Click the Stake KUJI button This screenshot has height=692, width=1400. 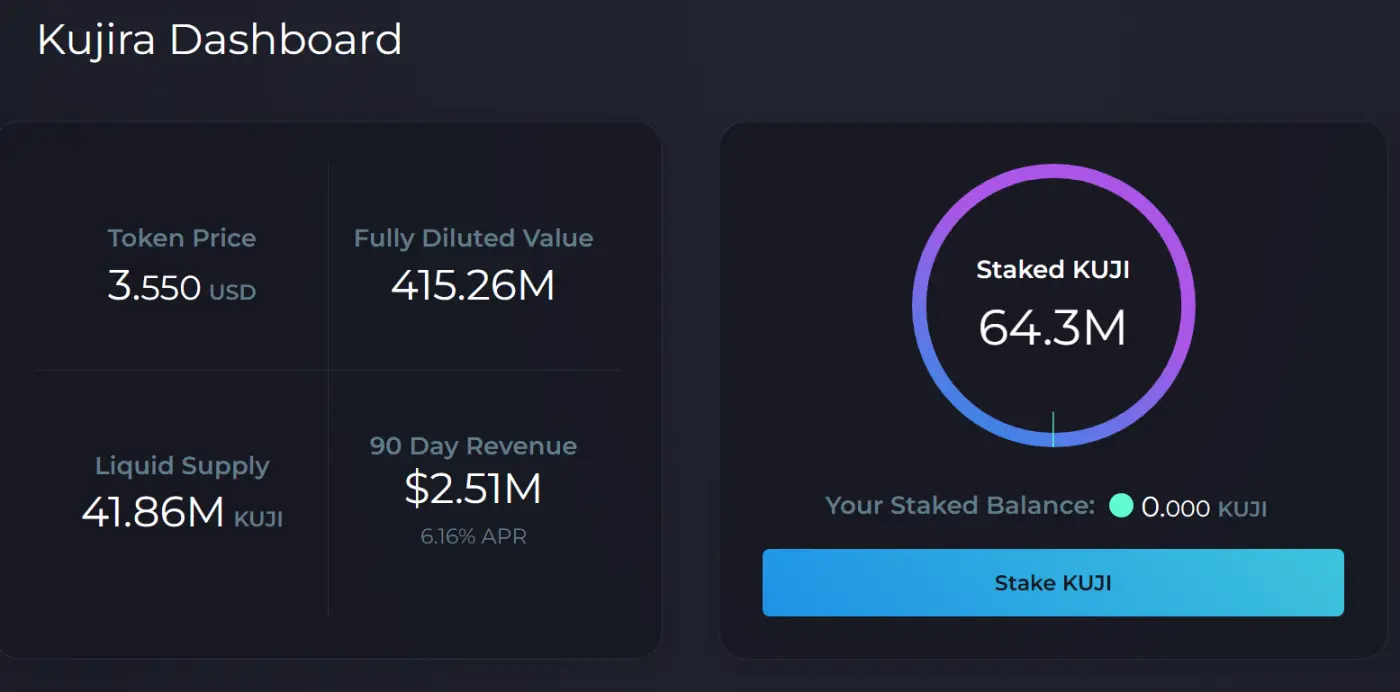click(1053, 583)
